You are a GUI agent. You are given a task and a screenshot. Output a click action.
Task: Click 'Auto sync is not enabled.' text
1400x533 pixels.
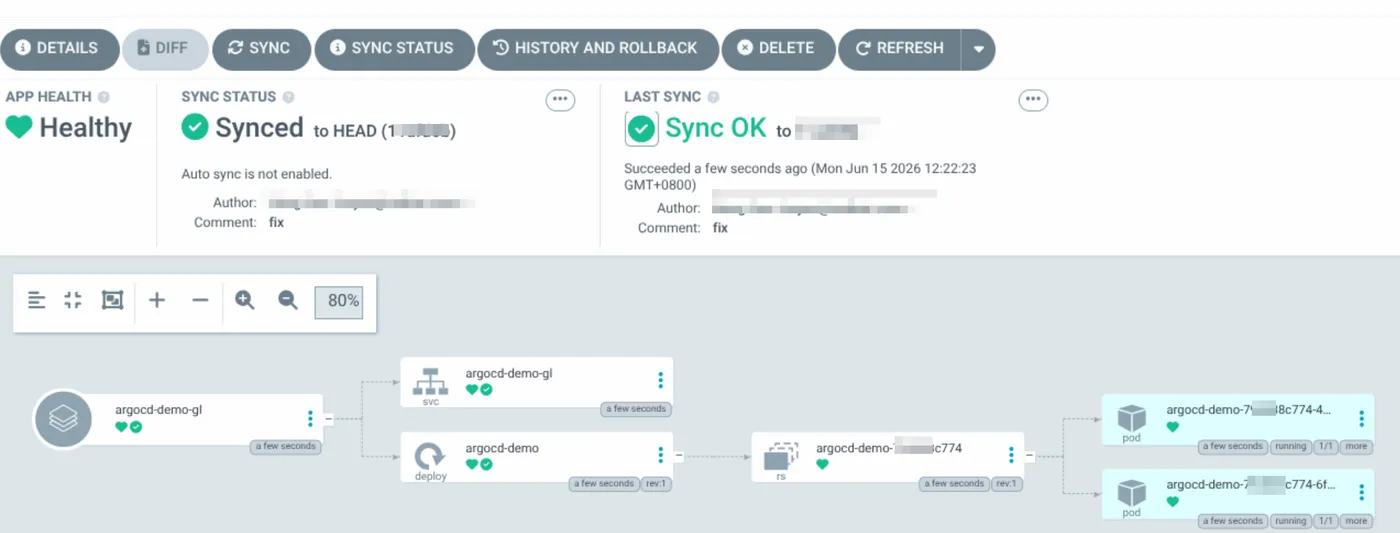[257, 174]
